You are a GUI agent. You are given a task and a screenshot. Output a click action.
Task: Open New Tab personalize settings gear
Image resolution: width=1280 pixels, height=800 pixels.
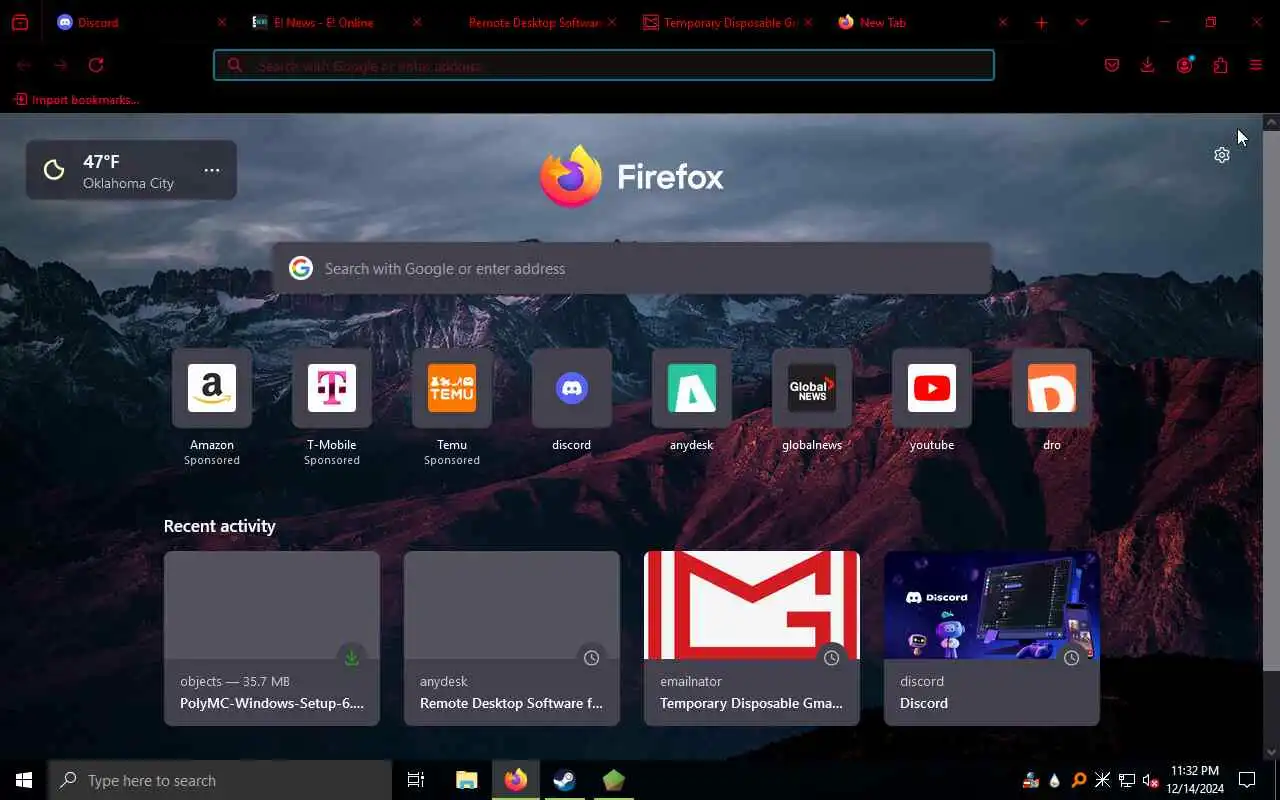coord(1222,155)
